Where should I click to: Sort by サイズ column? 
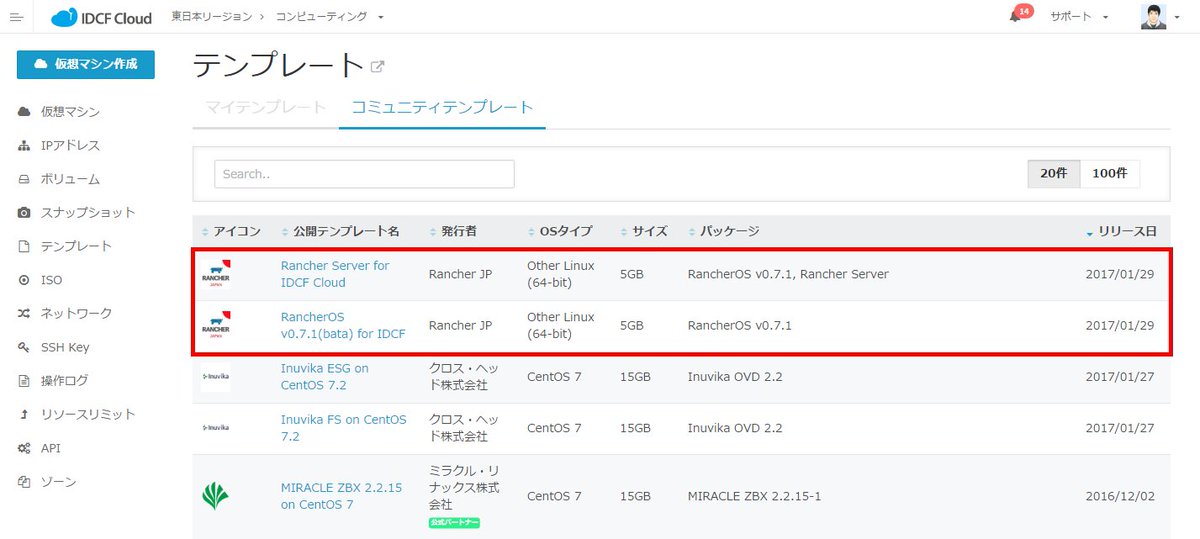pos(644,232)
